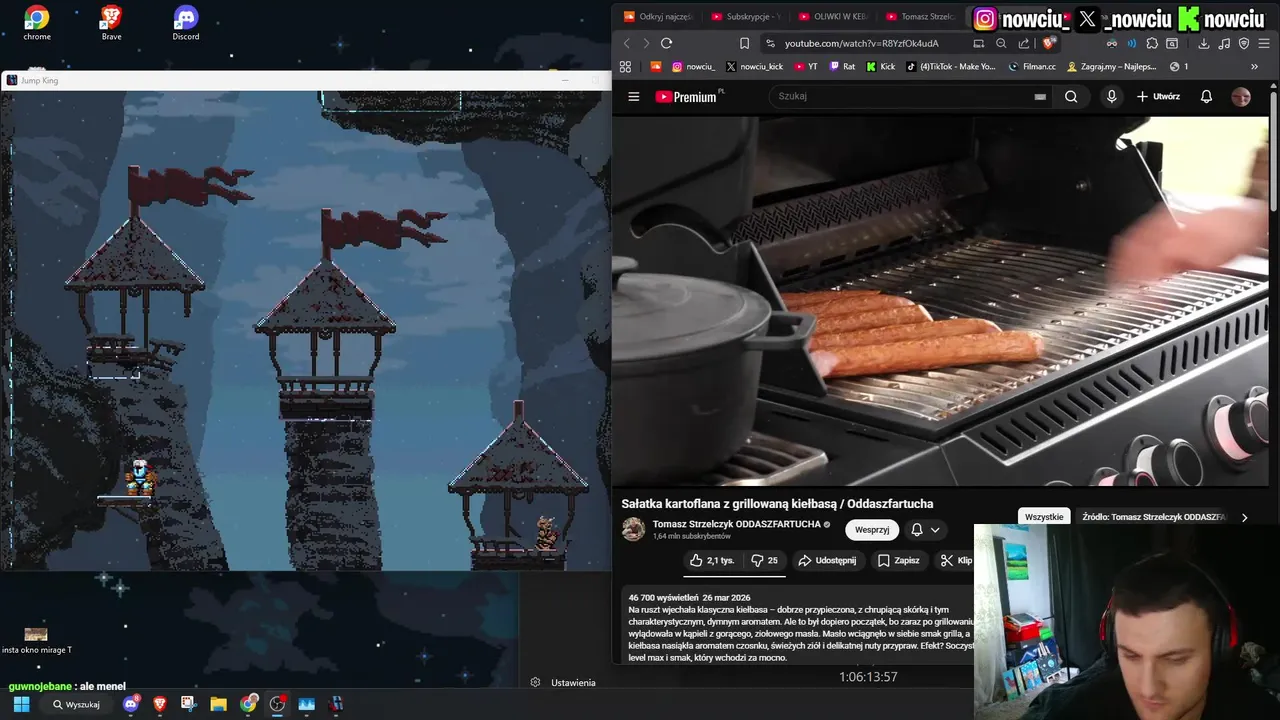Click the share page icon in address bar
Image resolution: width=1280 pixels, height=720 pixels.
tap(1024, 43)
